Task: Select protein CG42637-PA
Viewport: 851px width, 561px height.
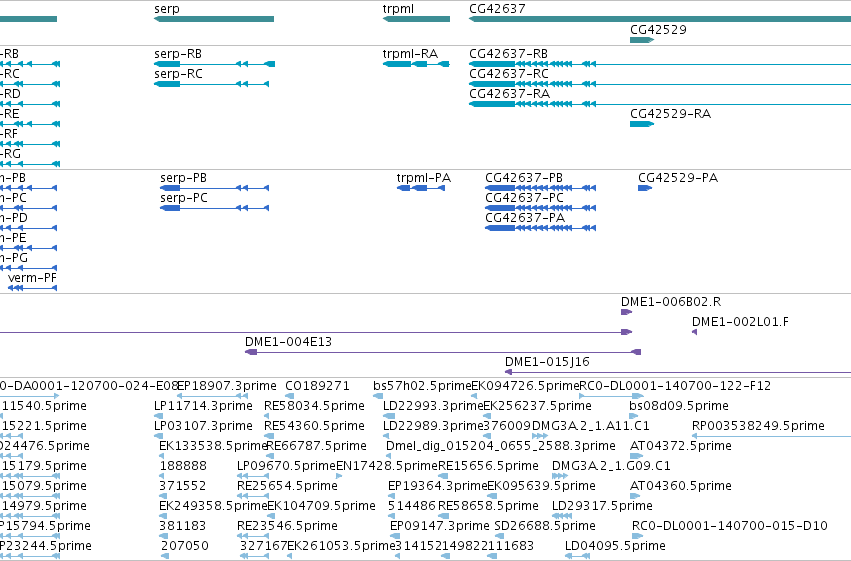Action: 541,228
